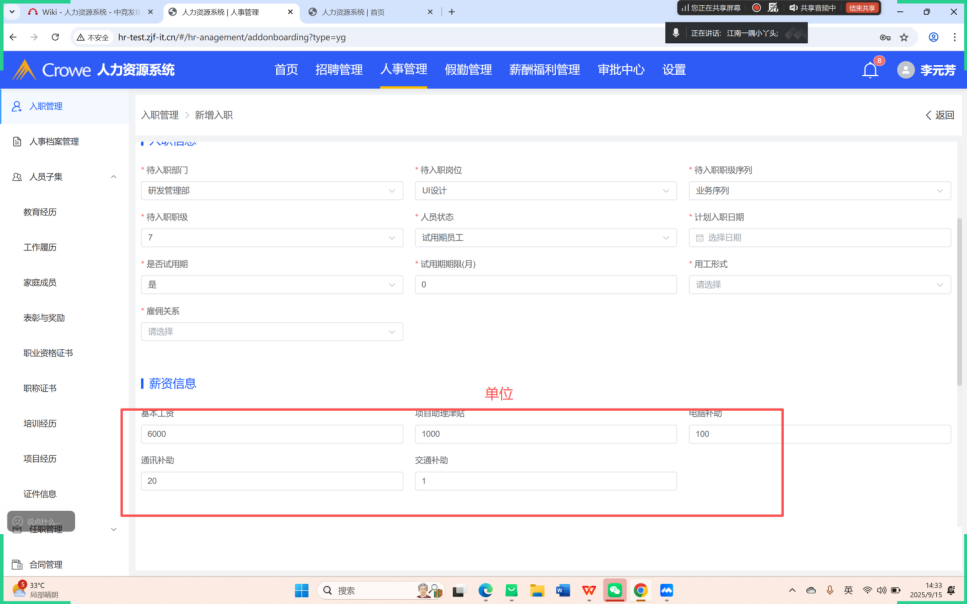Switch to the Wiki browser tab
The image size is (968, 605).
pyautogui.click(x=90, y=12)
